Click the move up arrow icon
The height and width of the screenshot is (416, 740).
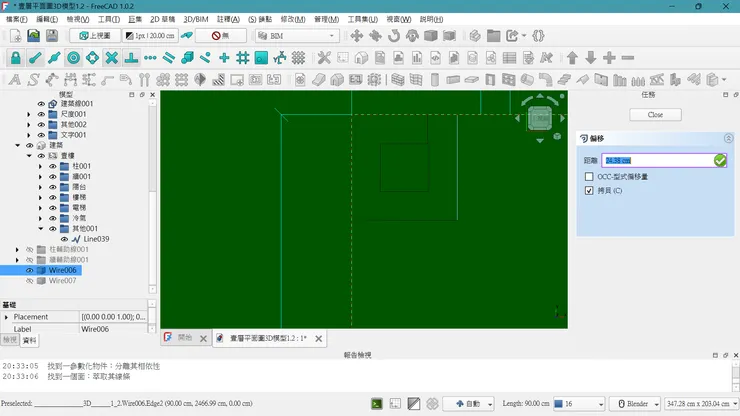[572, 58]
